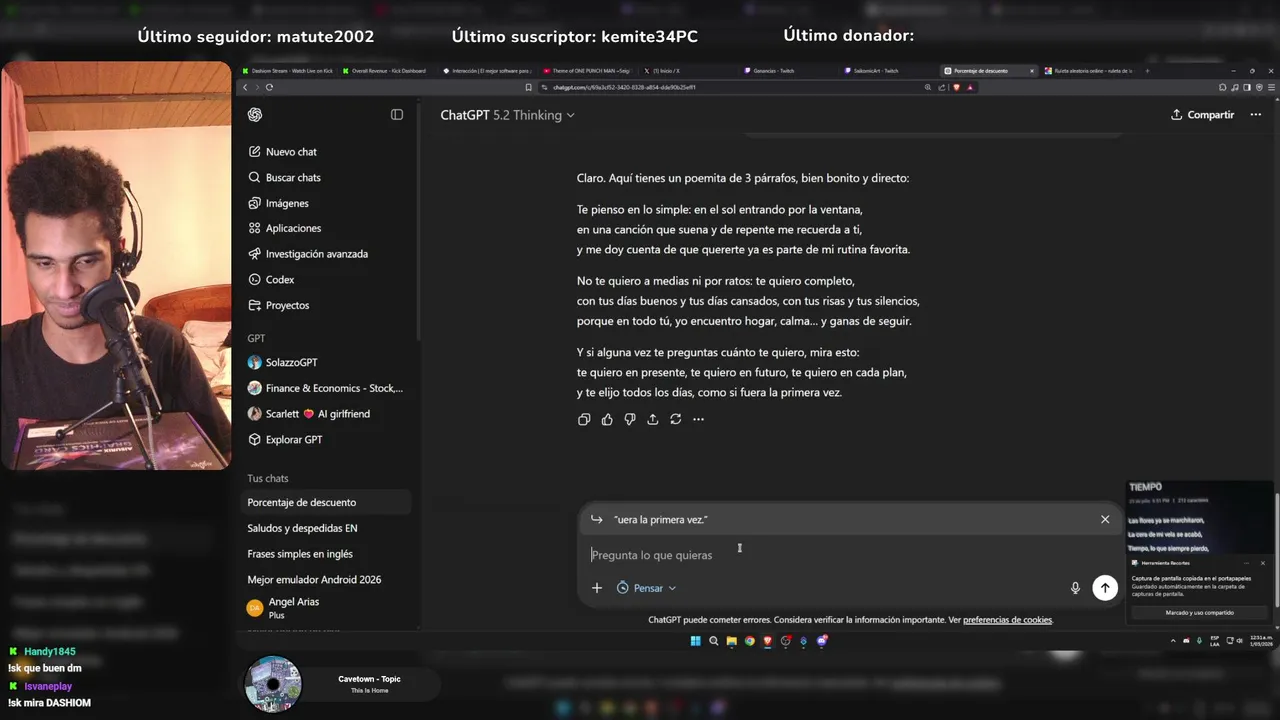Viewport: 1280px width, 720px height.
Task: Open Windows taskbar search
Action: click(714, 641)
